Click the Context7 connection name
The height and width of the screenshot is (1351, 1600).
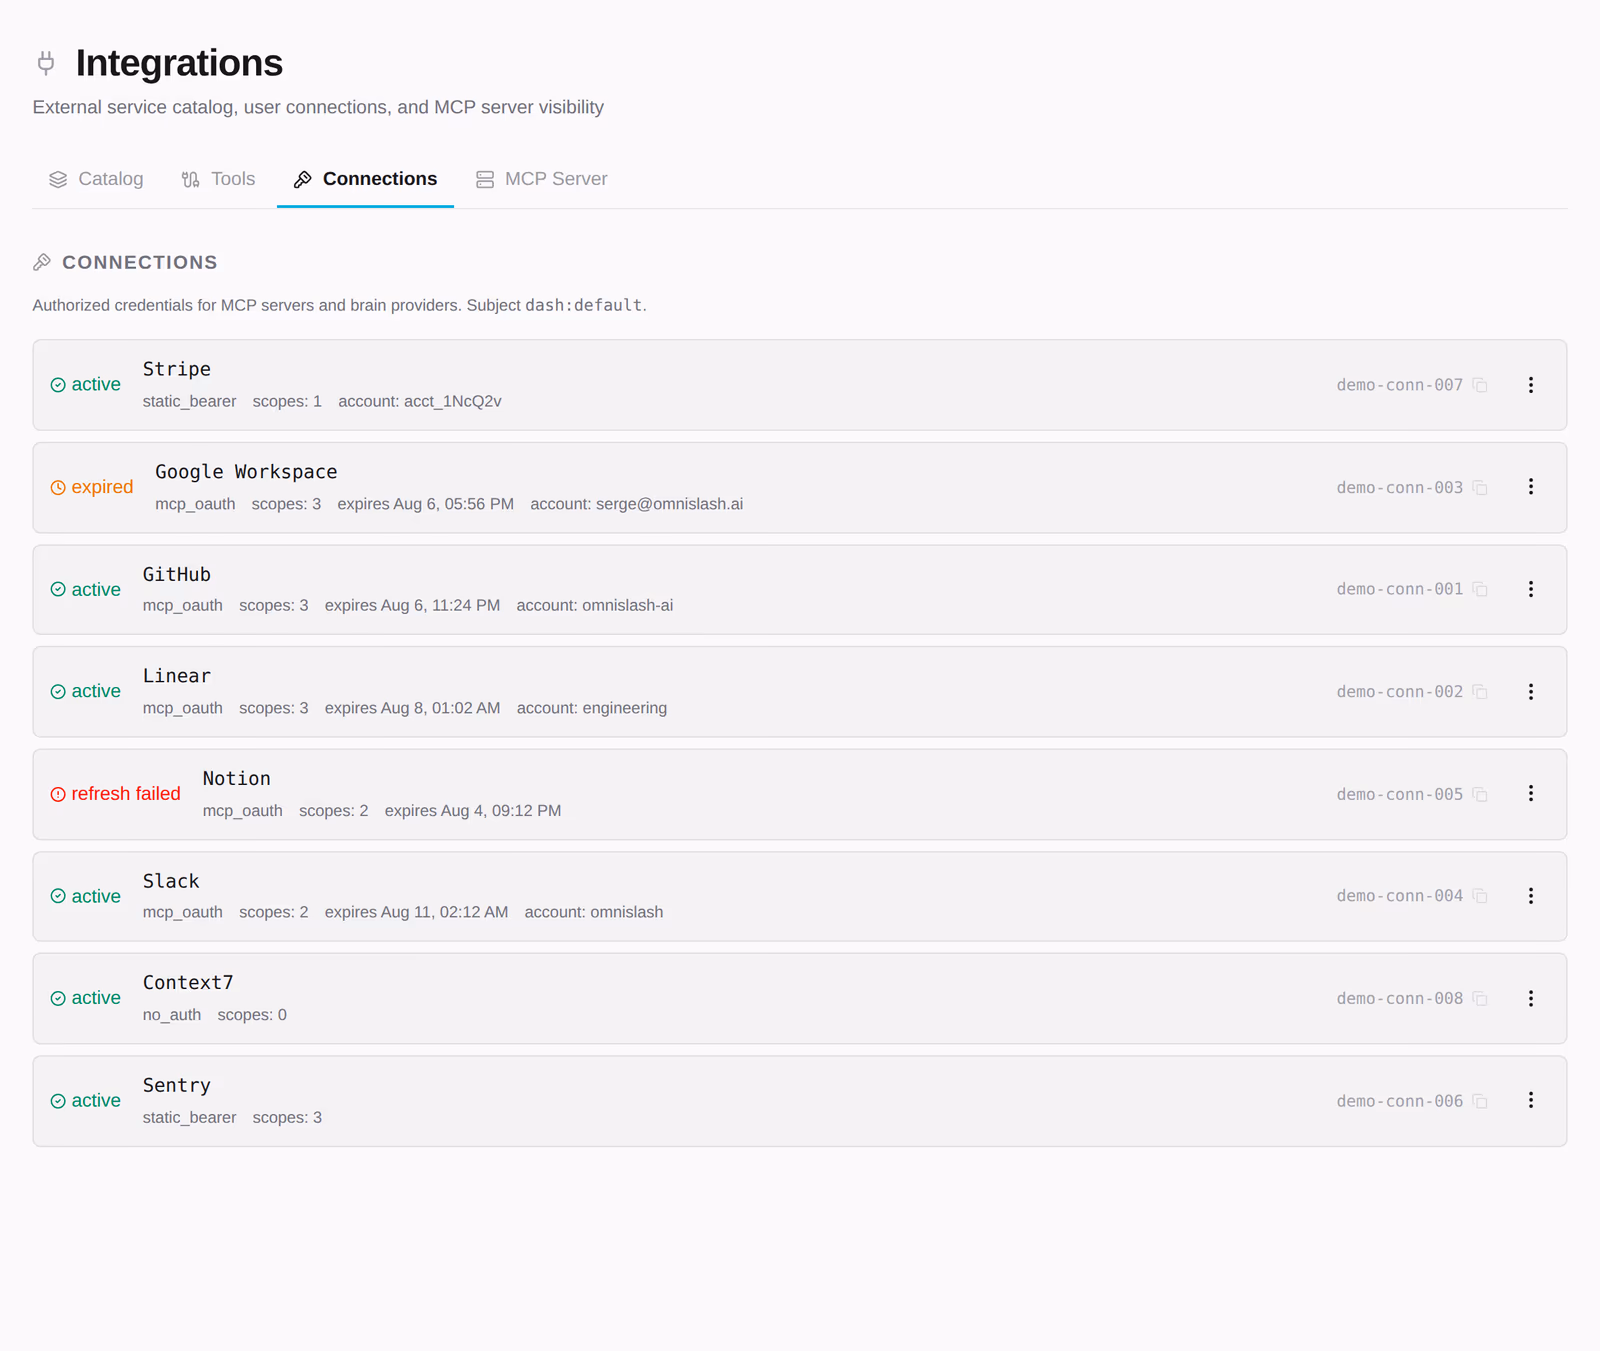[188, 983]
